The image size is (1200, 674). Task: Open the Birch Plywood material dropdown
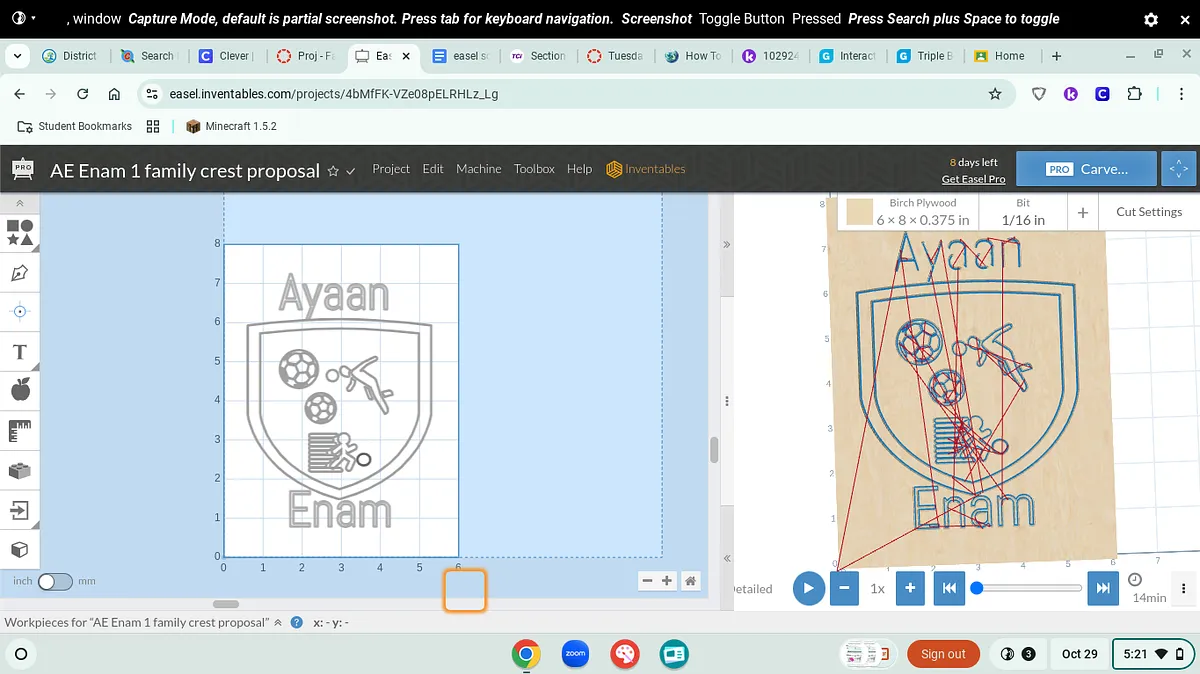pyautogui.click(x=909, y=212)
